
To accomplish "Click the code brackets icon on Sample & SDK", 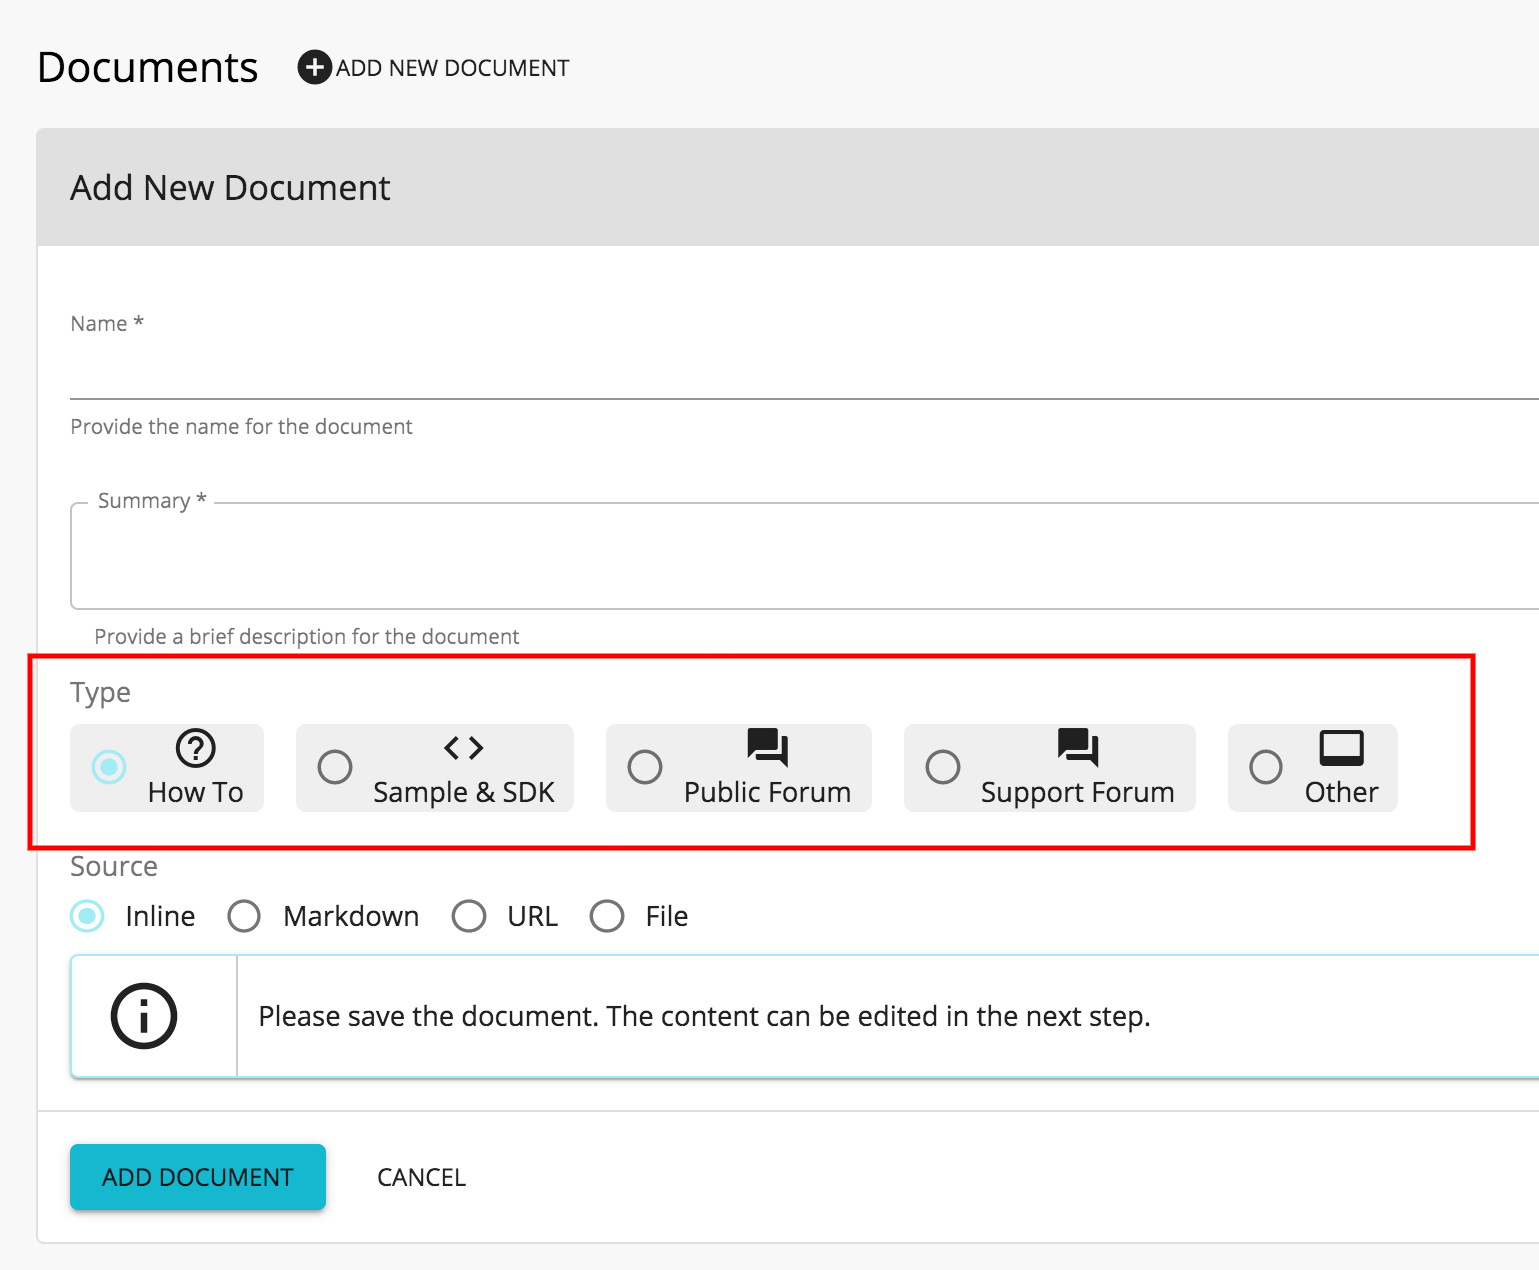I will 463,747.
